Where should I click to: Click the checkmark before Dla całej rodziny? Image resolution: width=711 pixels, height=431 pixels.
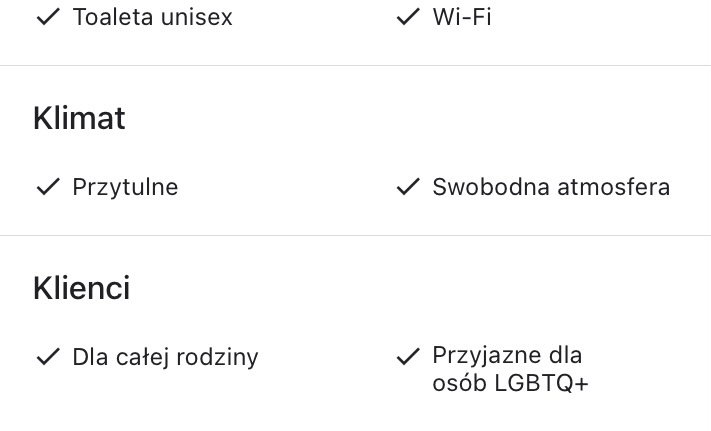(48, 357)
